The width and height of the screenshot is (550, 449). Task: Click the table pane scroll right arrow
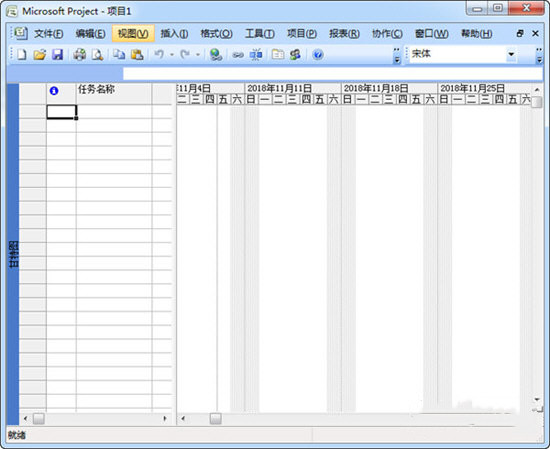[165, 418]
